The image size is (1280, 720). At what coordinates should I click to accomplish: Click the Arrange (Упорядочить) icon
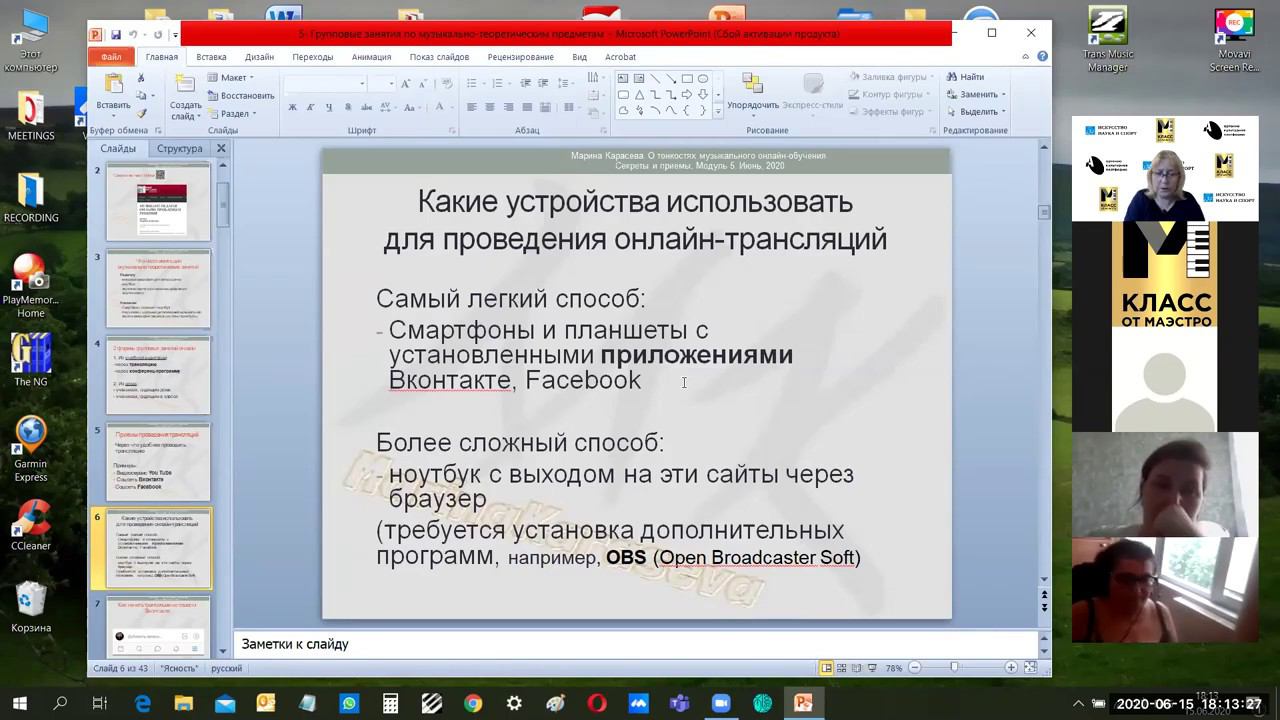[x=753, y=84]
